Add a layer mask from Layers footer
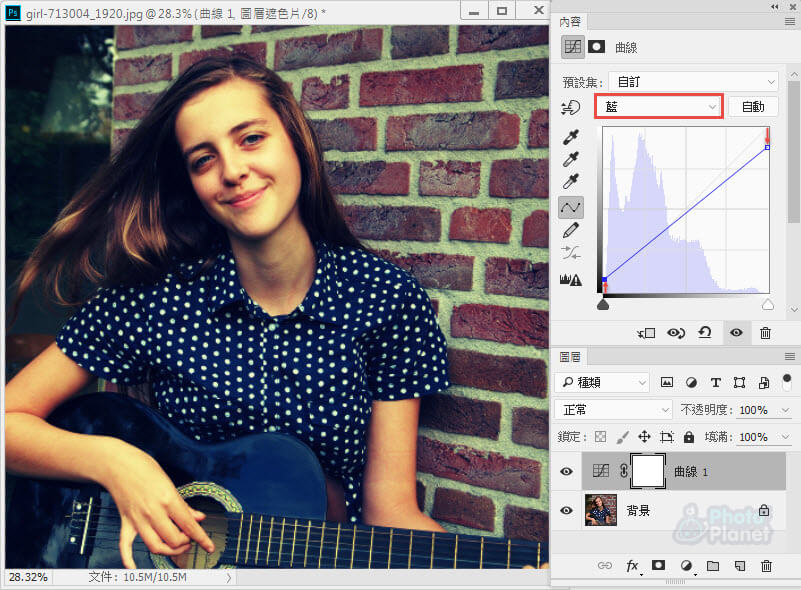The image size is (801, 590). (658, 565)
